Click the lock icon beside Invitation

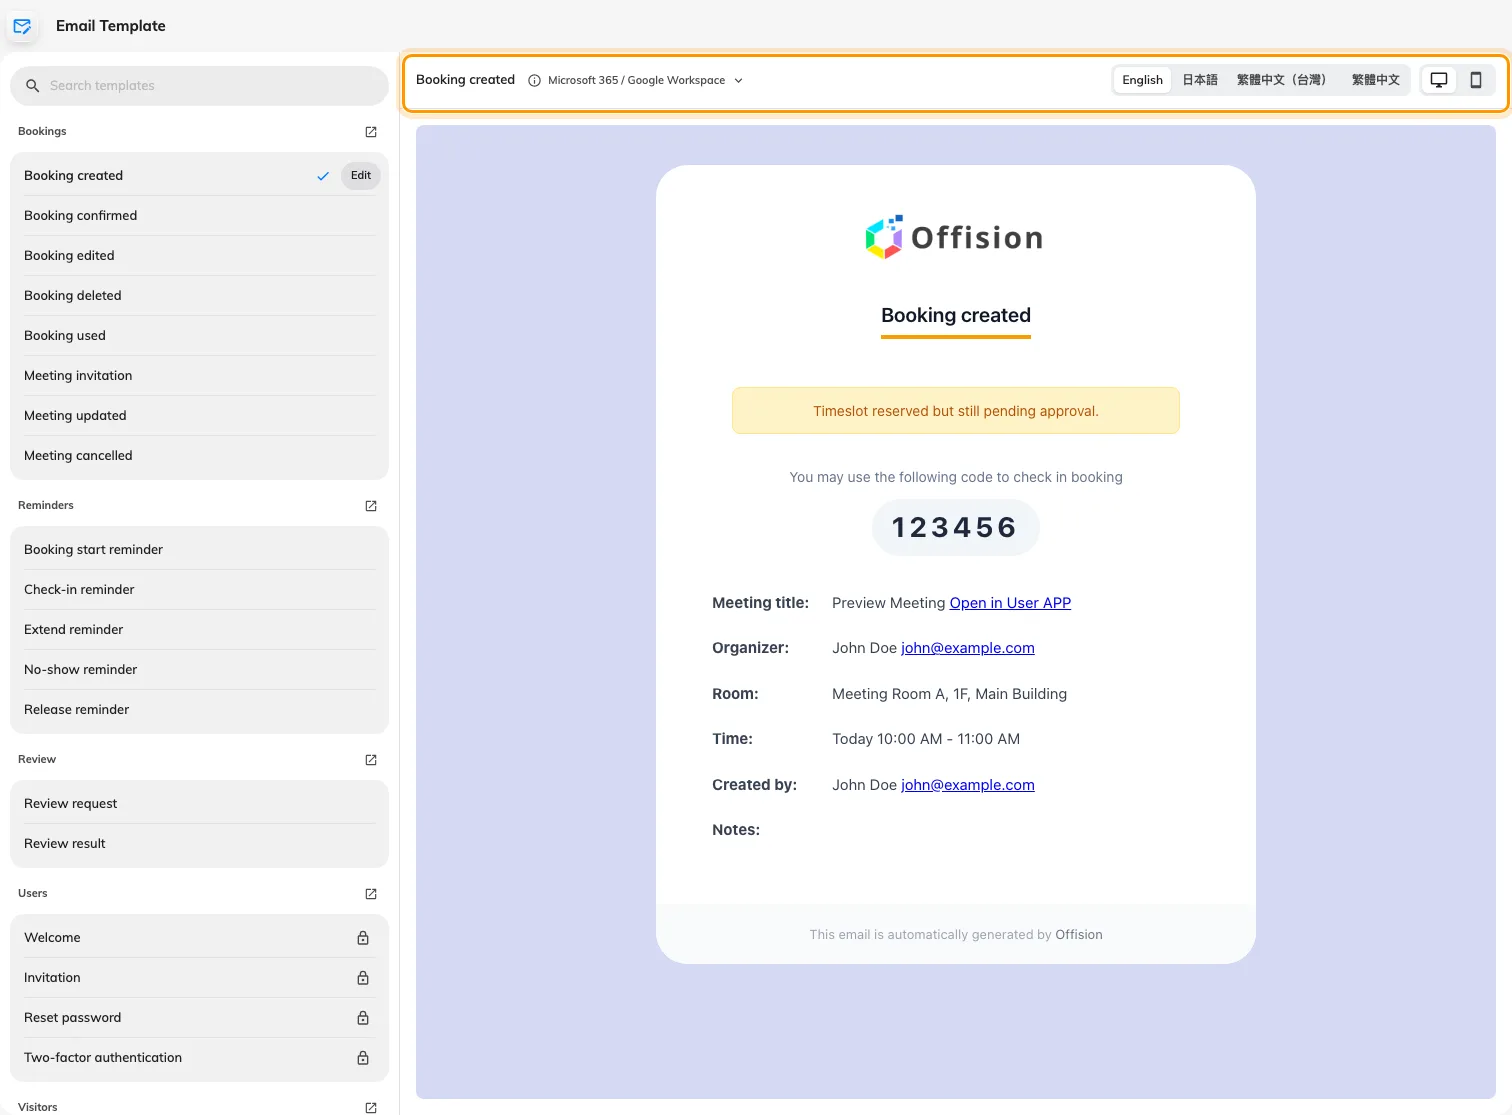tap(363, 978)
